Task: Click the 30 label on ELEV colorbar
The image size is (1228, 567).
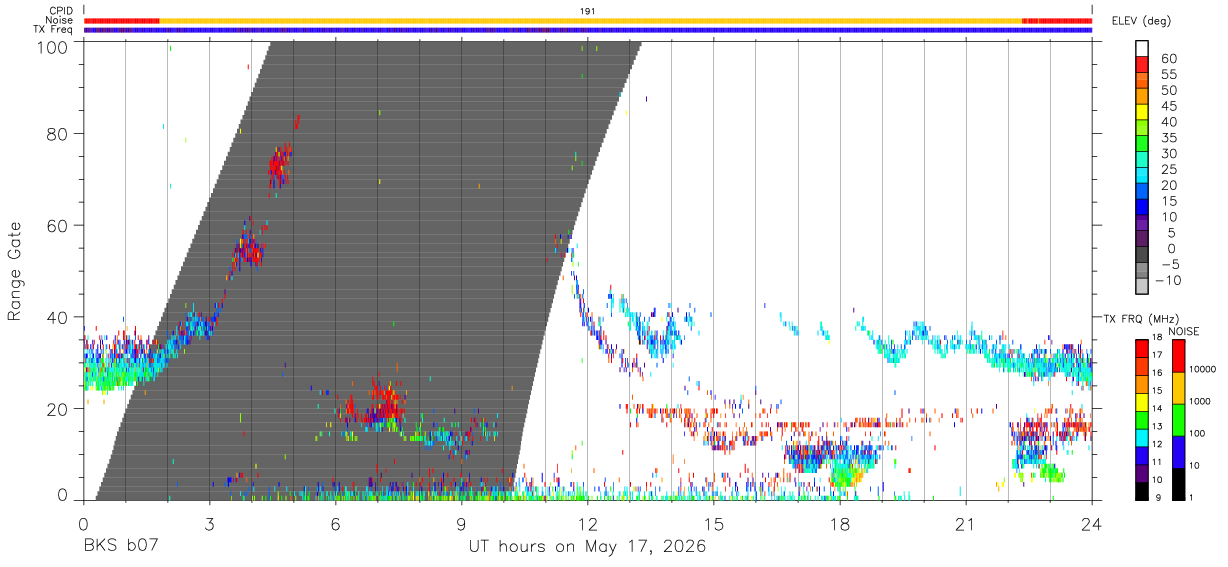Action: [x=1168, y=154]
